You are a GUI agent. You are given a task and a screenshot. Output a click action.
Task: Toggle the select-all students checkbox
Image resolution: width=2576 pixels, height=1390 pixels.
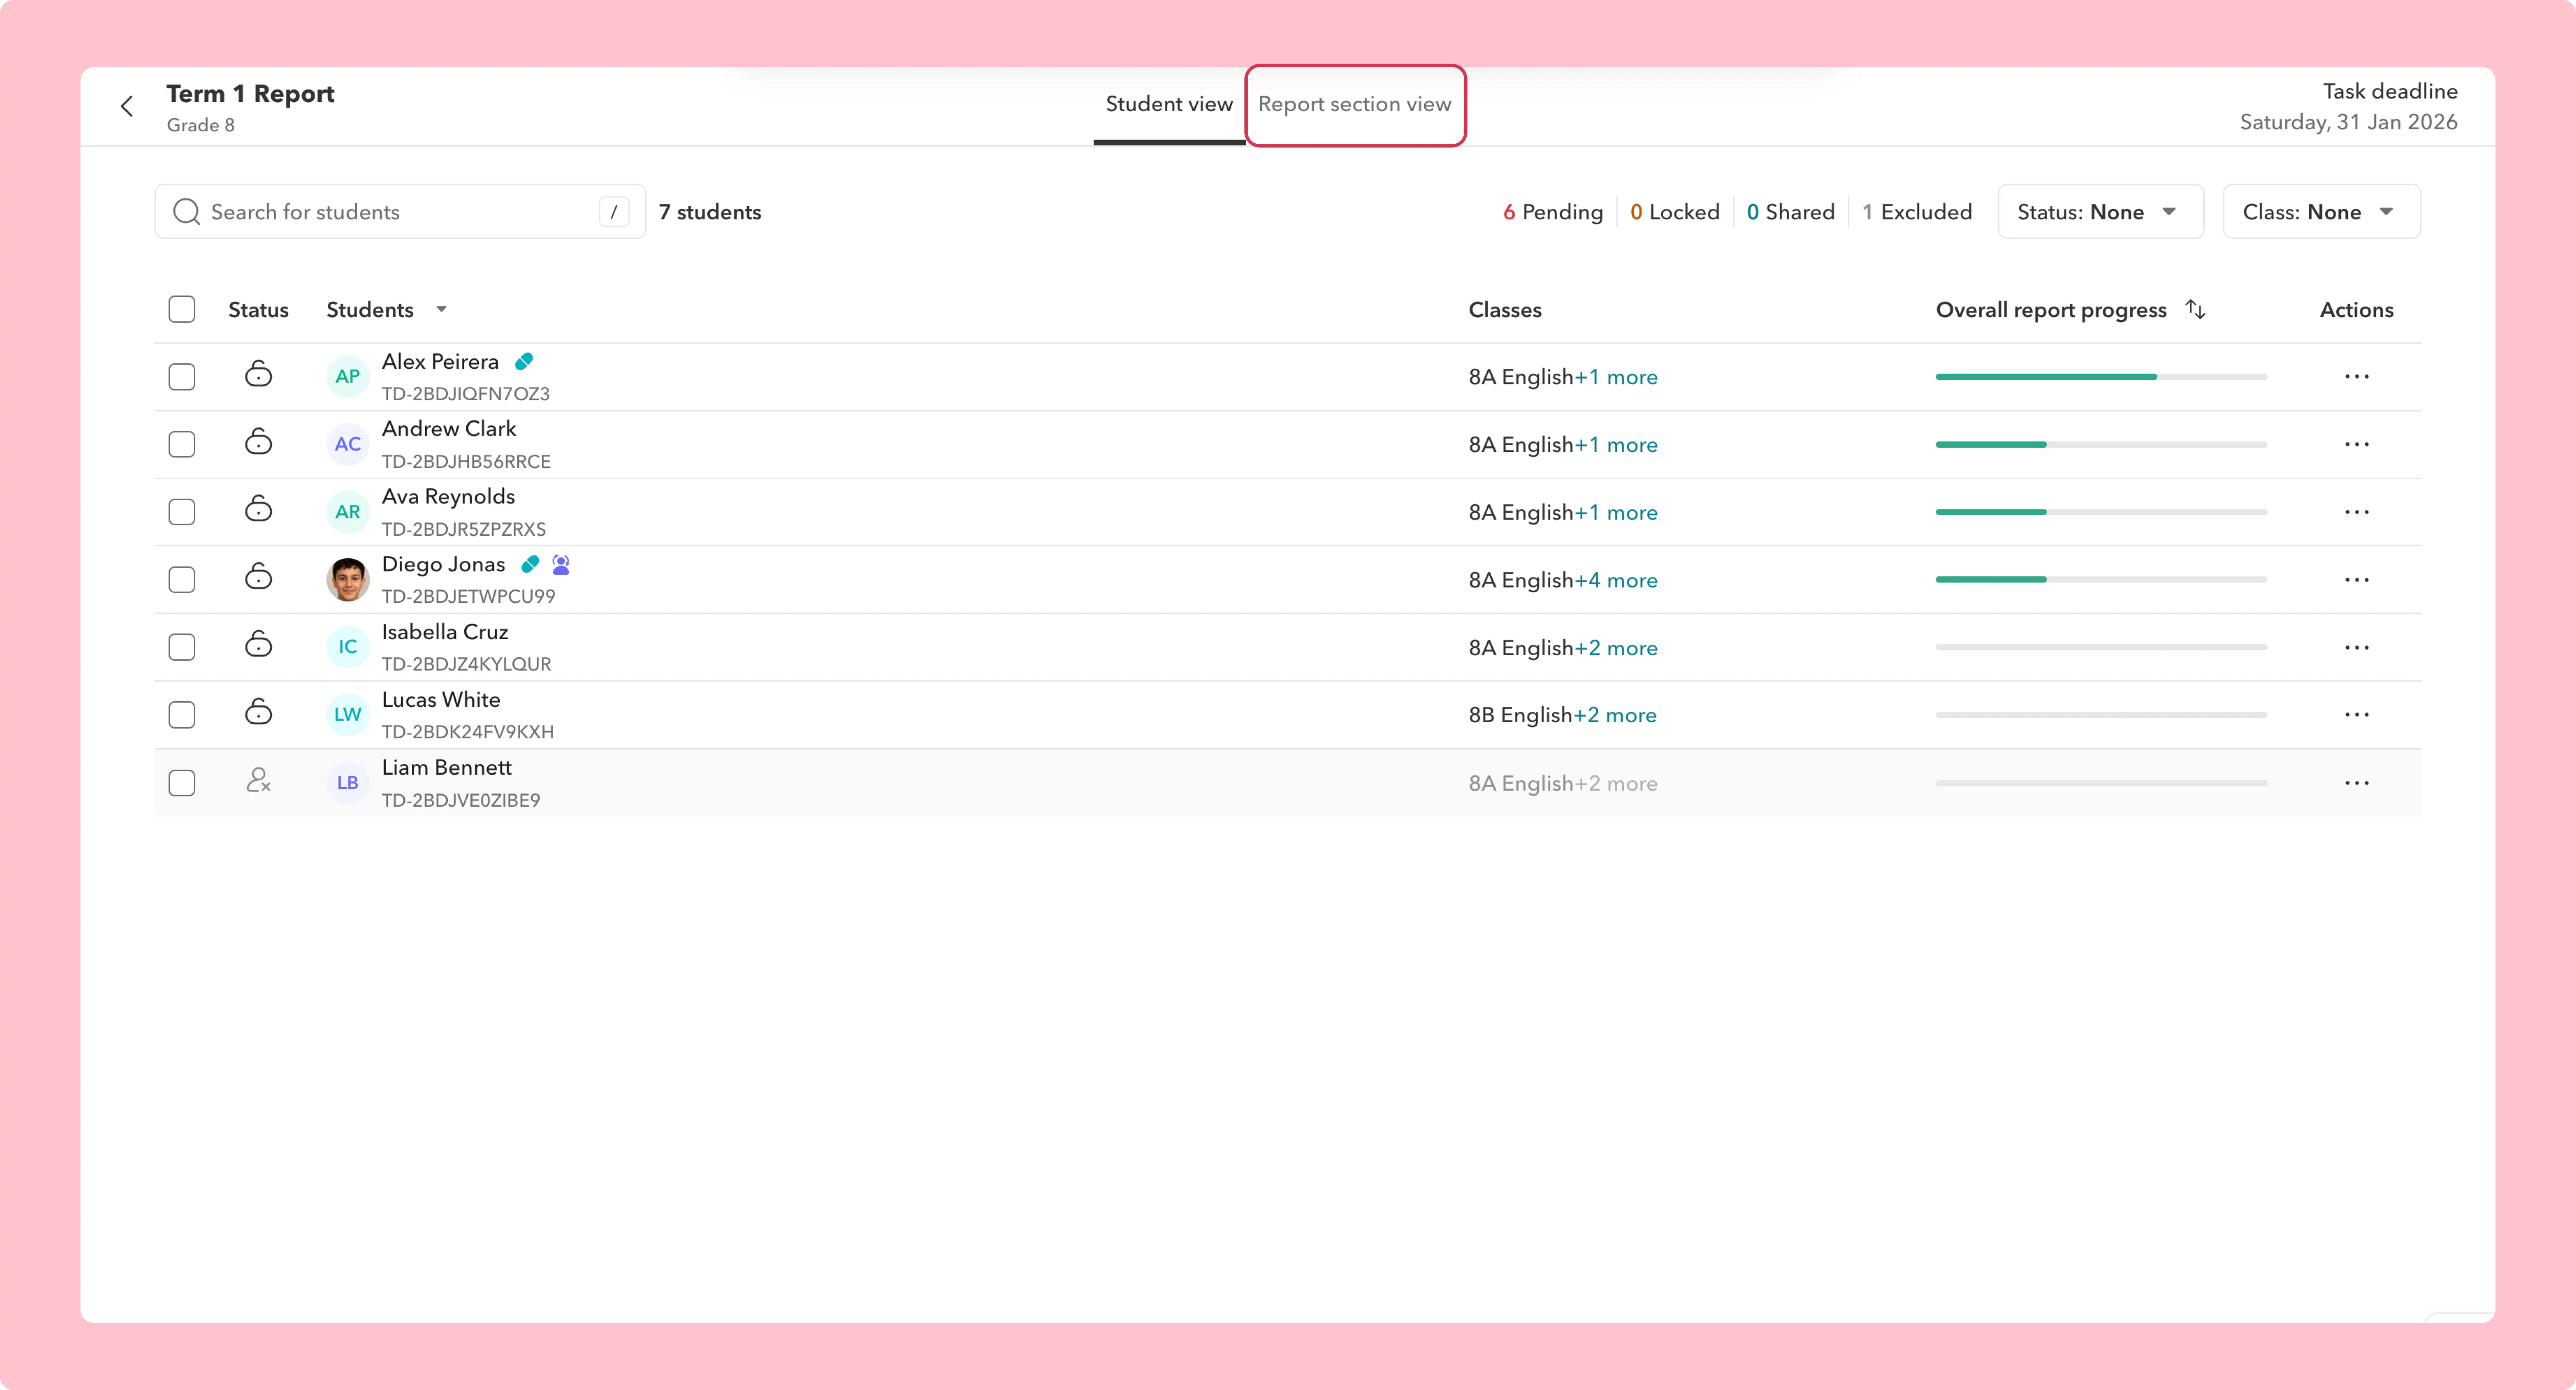pyautogui.click(x=182, y=309)
